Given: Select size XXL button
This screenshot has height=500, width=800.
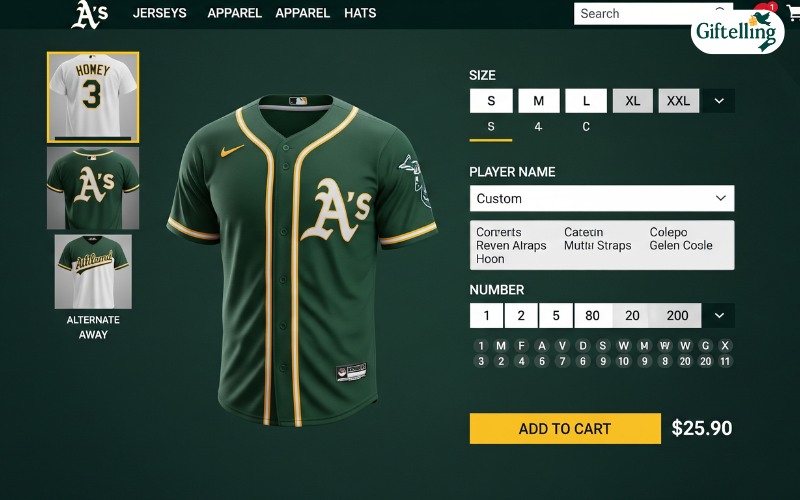Looking at the screenshot, I should (679, 101).
